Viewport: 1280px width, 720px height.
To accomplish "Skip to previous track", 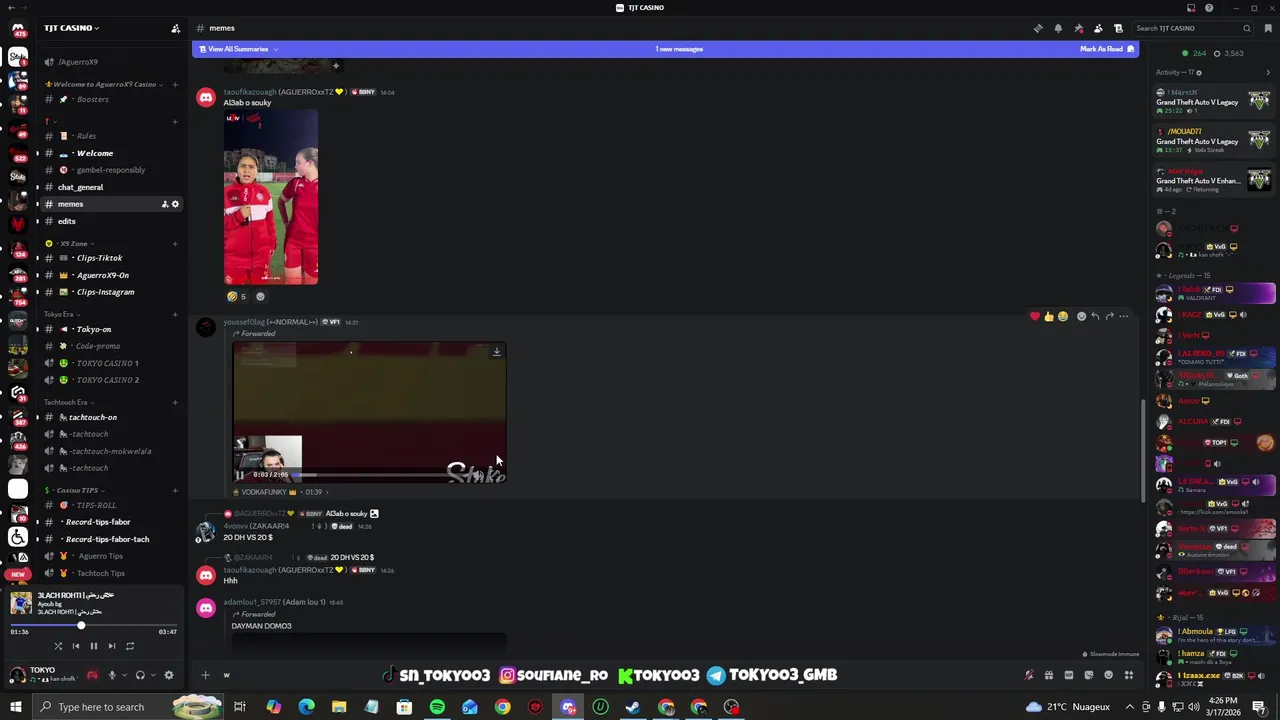I will click(76, 646).
